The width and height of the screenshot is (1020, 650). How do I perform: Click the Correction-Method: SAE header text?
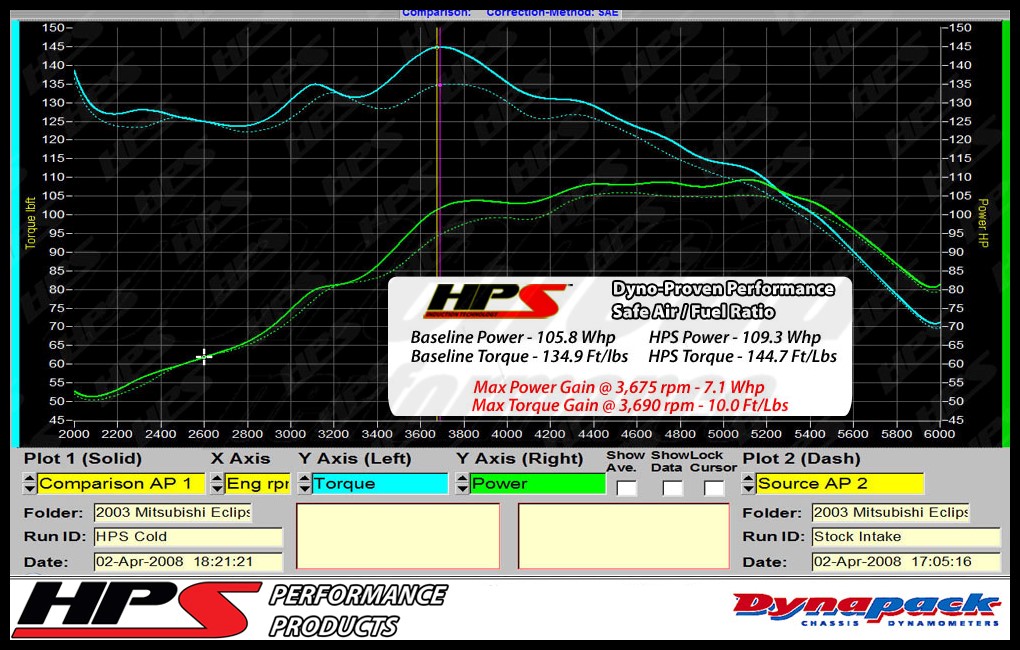pyautogui.click(x=552, y=12)
